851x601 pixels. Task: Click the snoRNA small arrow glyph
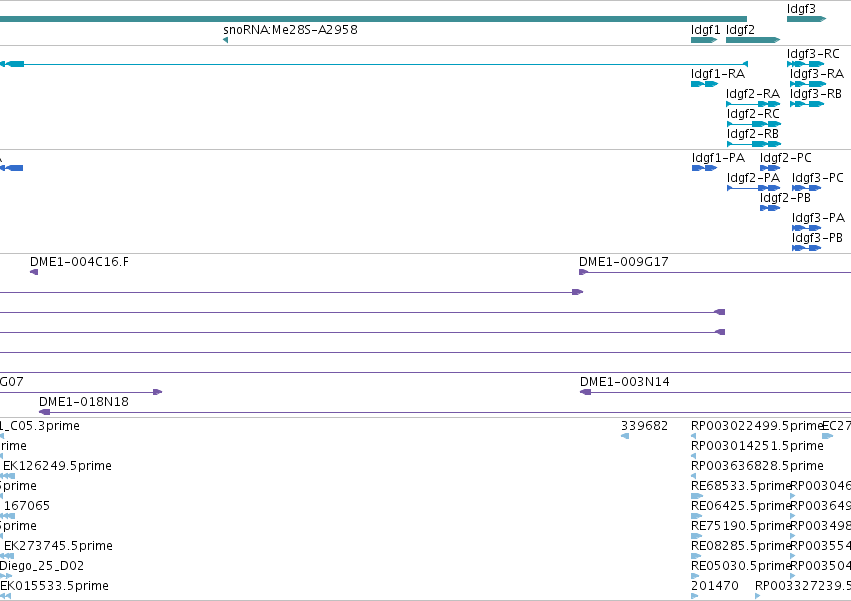click(x=225, y=40)
